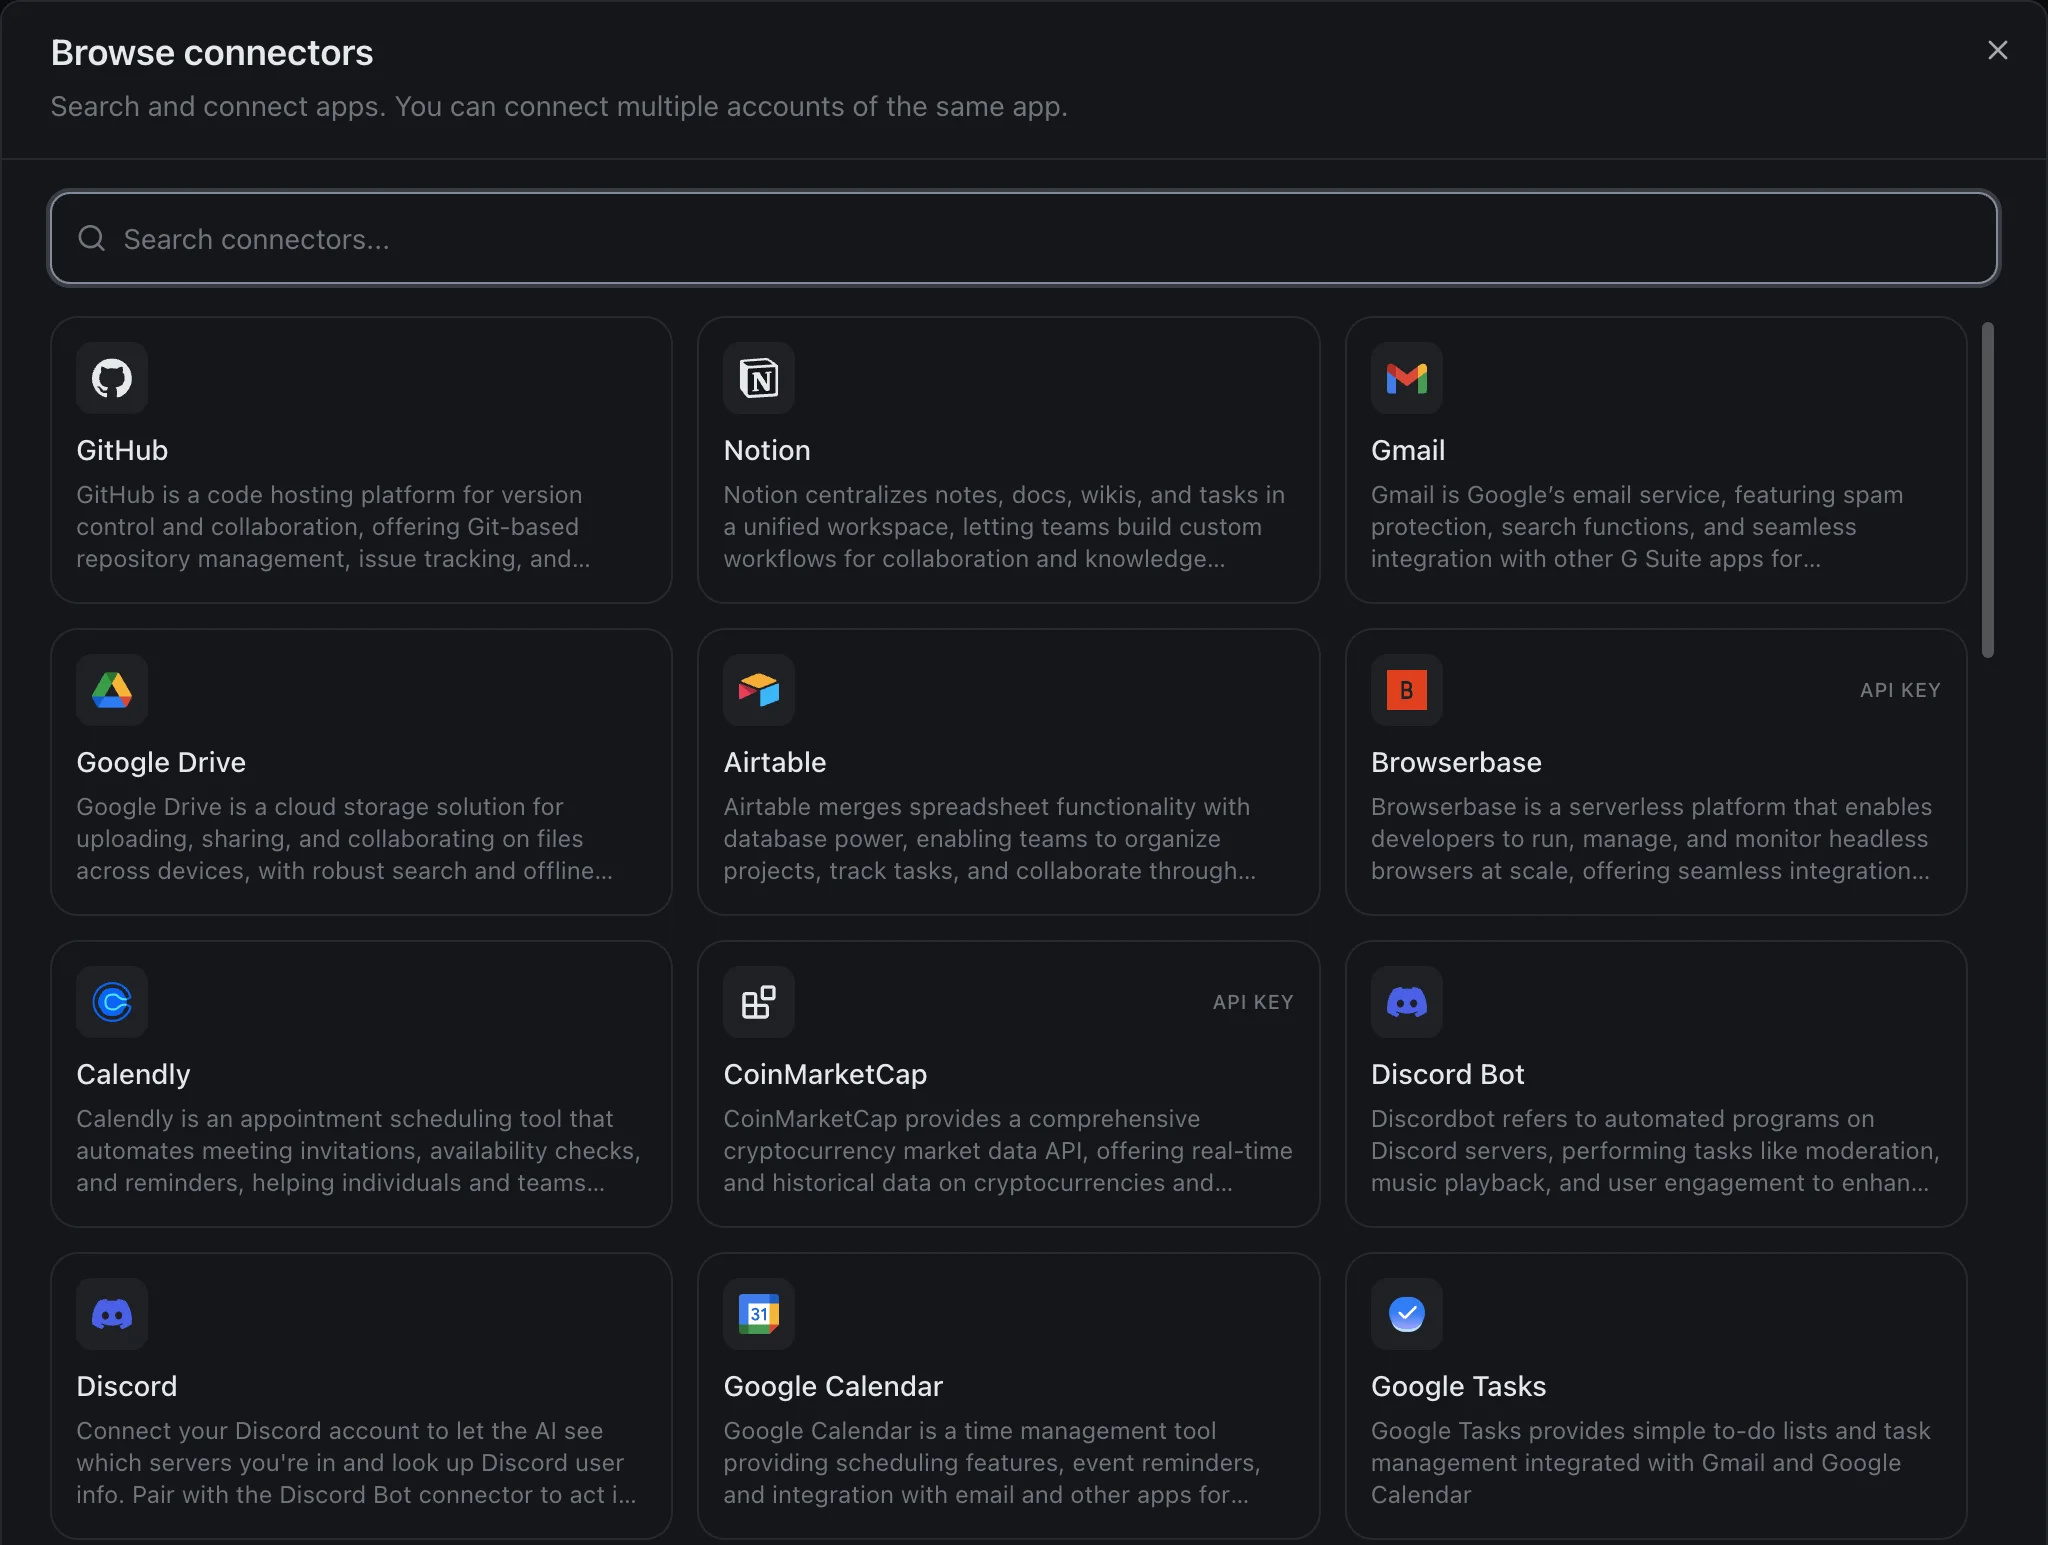
Task: Close the Browse connectors dialog
Action: tap(1998, 50)
